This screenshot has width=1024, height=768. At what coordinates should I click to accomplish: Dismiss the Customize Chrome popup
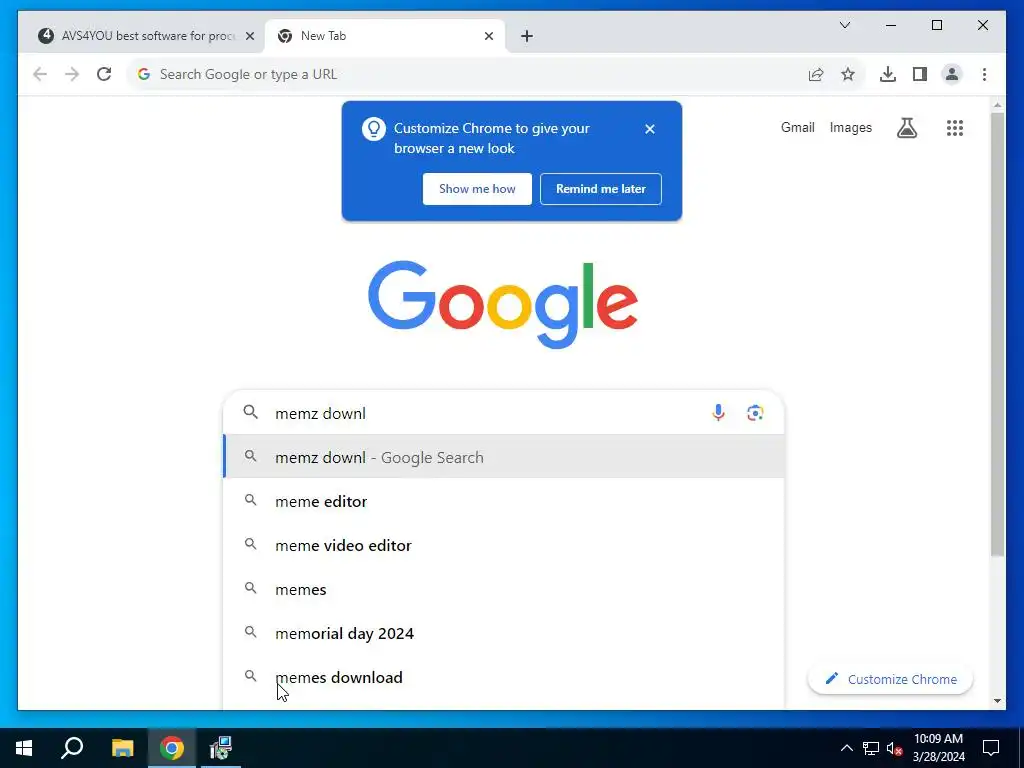click(x=649, y=129)
